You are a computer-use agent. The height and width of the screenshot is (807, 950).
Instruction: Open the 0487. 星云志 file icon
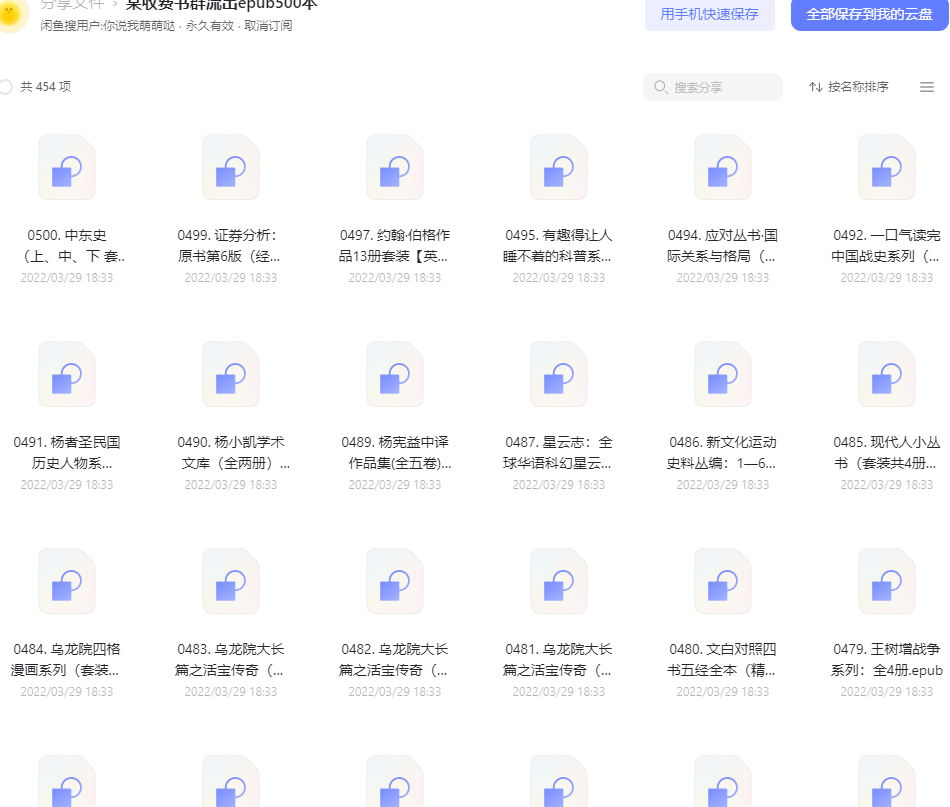point(559,374)
